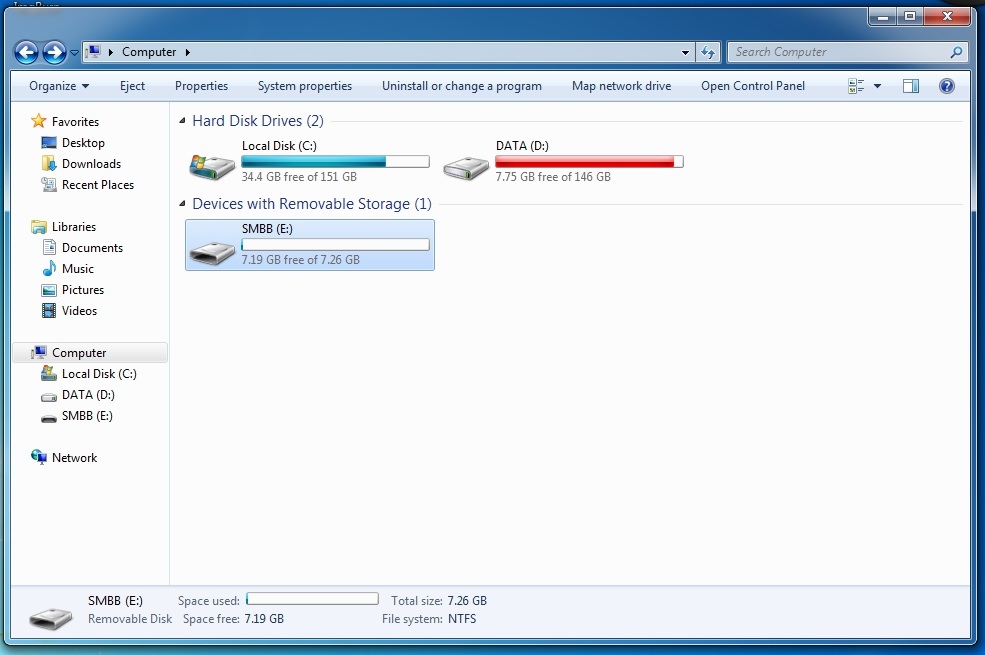Click Space free 7.19 GB value
Viewport: 985px width, 655px height.
pos(264,619)
